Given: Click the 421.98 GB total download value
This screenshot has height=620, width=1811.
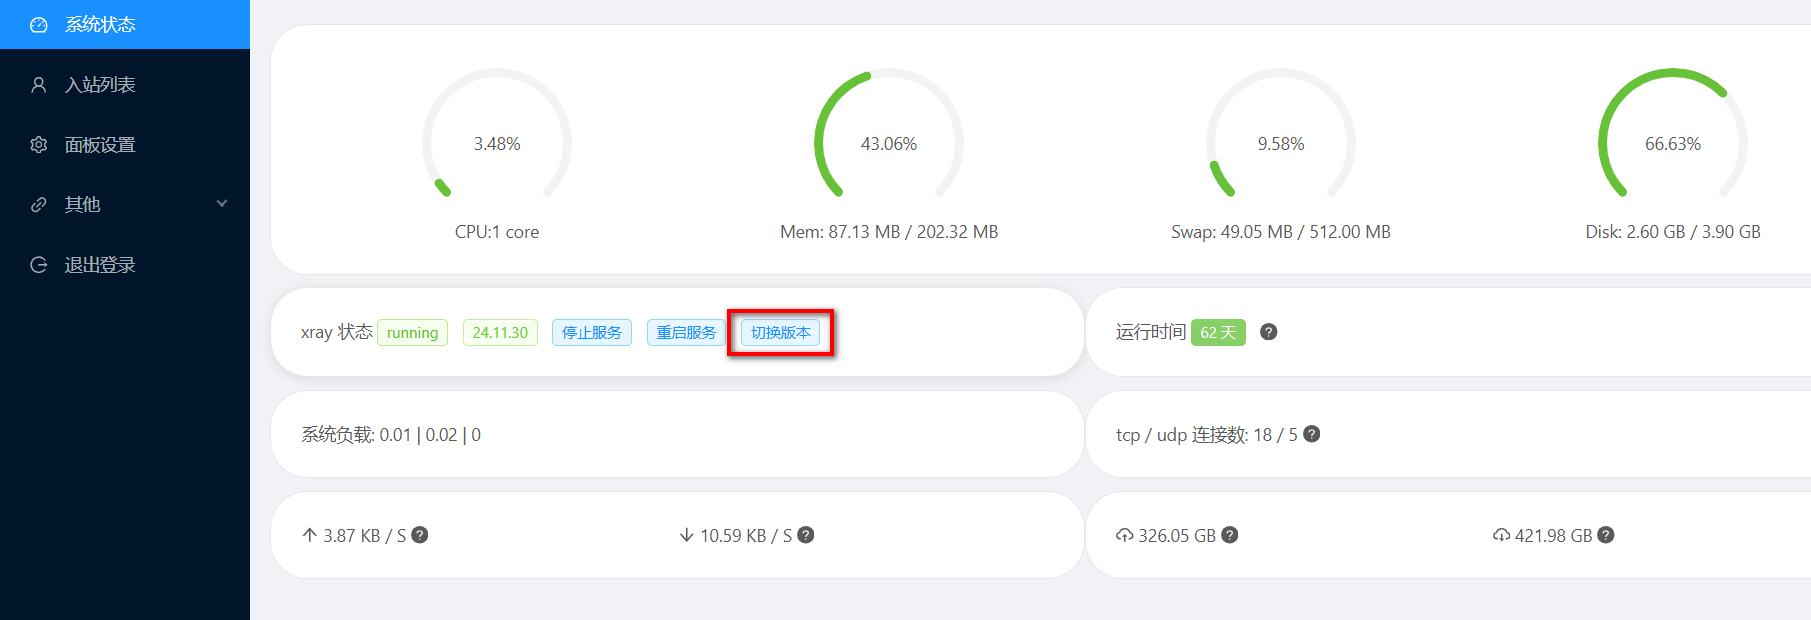Looking at the screenshot, I should point(1553,536).
